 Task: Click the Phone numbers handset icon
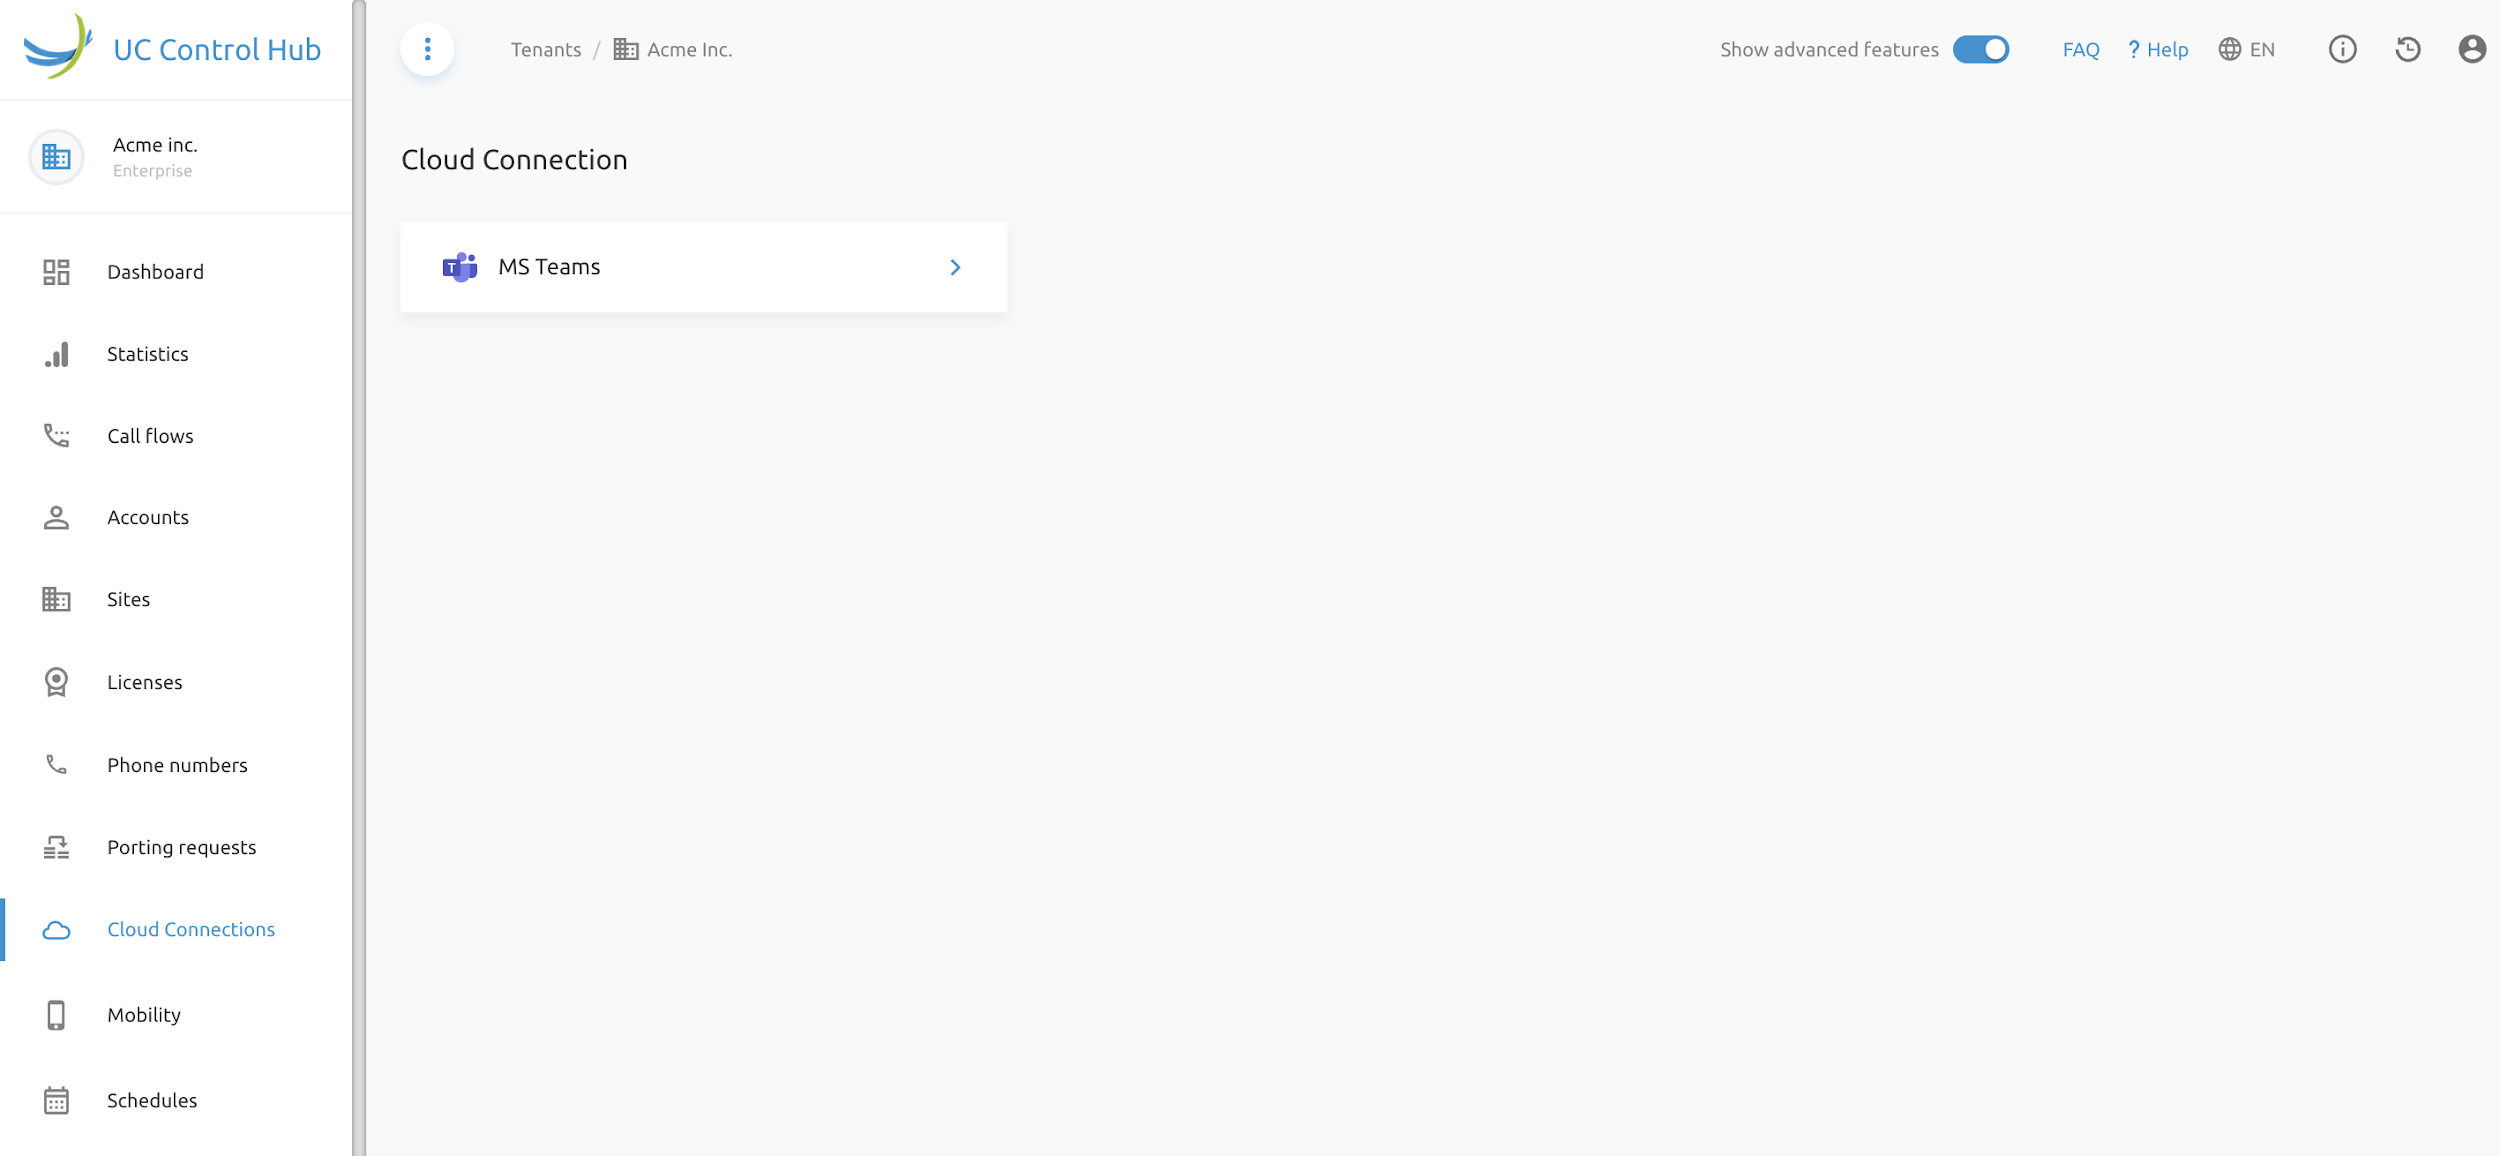[x=56, y=765]
